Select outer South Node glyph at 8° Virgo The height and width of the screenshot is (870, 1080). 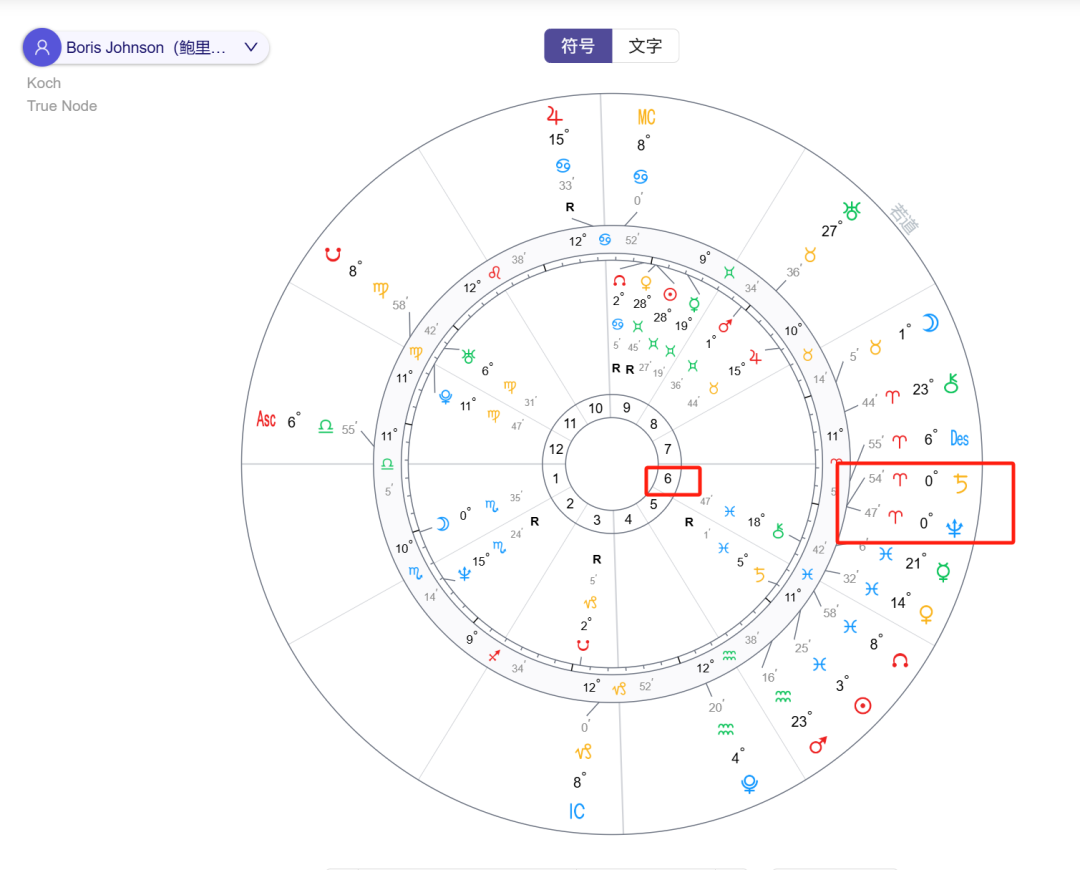tap(333, 255)
